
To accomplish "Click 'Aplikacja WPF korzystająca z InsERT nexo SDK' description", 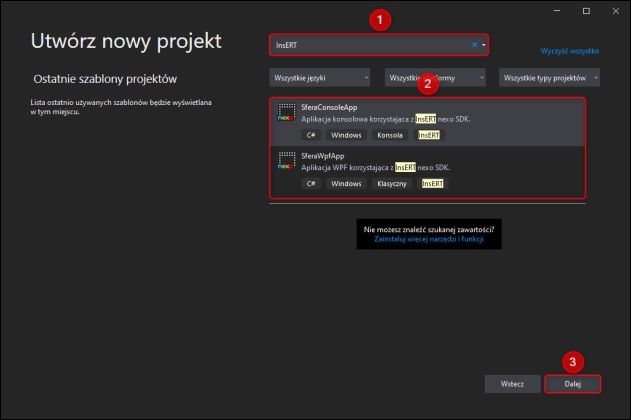I will pos(375,167).
